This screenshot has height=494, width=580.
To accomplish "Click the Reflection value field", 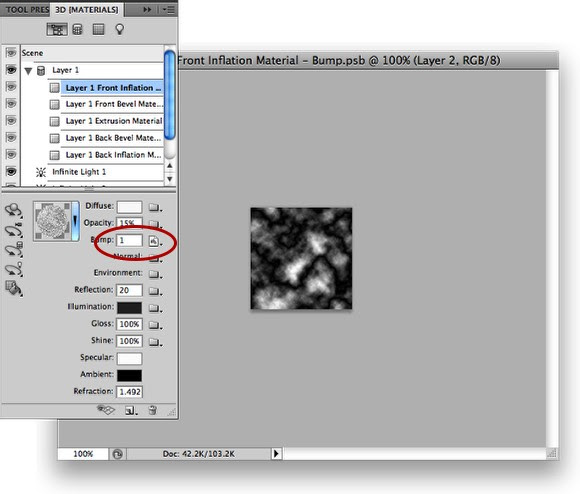I will point(129,290).
